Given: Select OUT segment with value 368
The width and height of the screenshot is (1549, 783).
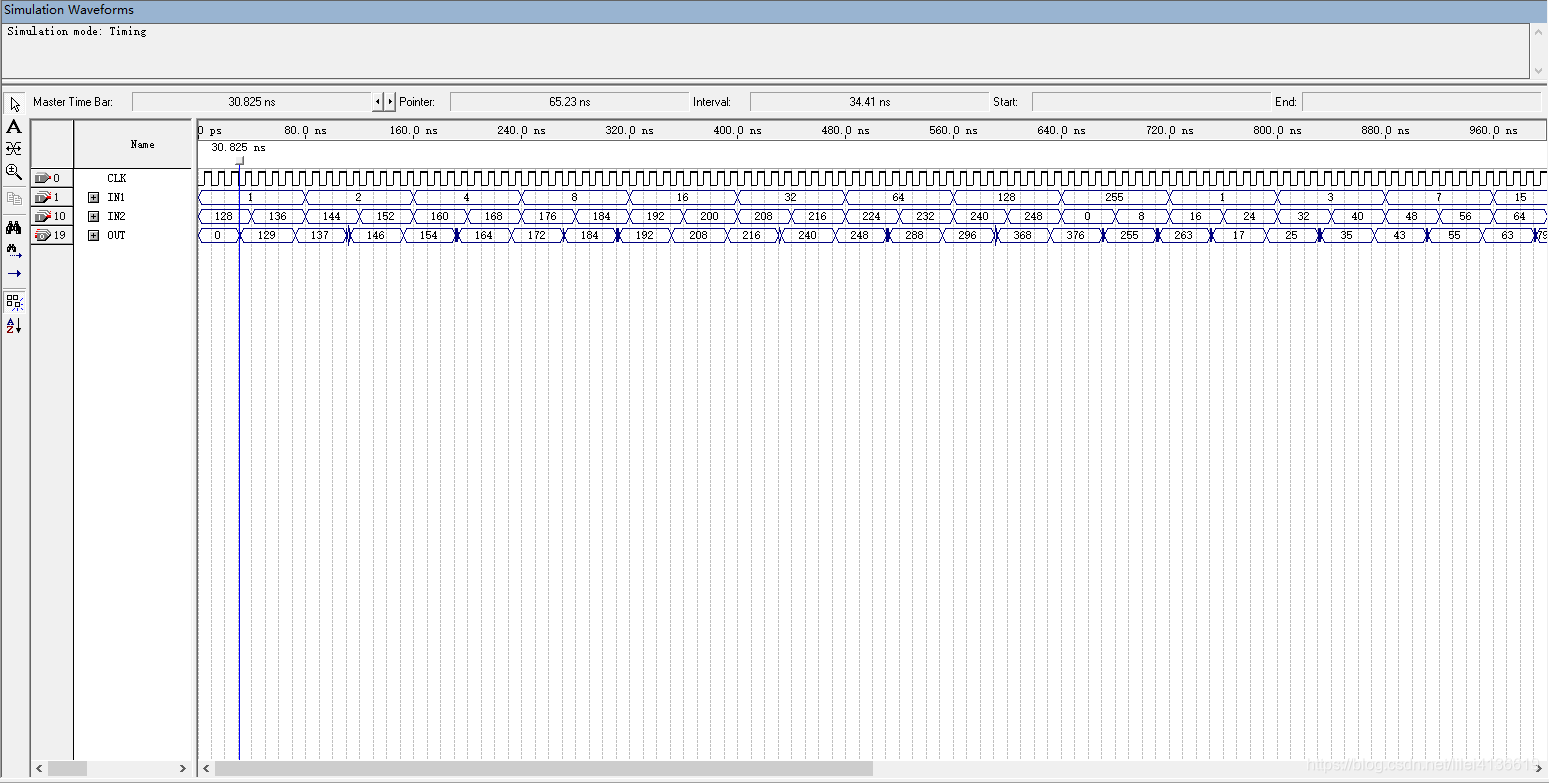Looking at the screenshot, I should click(x=1023, y=235).
